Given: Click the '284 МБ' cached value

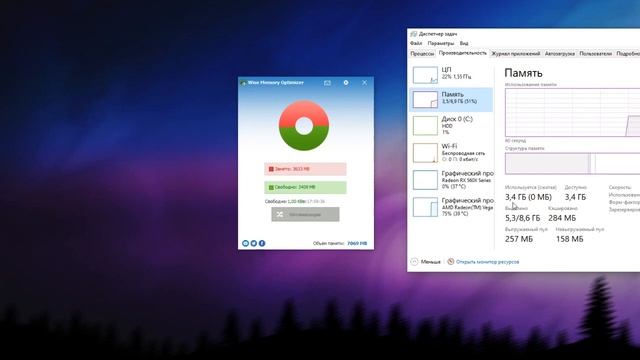Looking at the screenshot, I should (x=562, y=218).
